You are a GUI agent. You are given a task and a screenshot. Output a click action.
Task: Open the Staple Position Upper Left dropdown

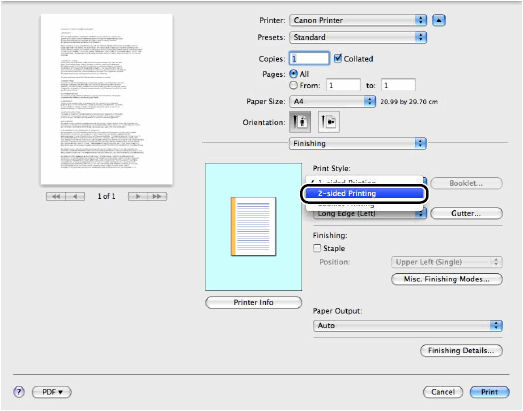click(x=447, y=262)
